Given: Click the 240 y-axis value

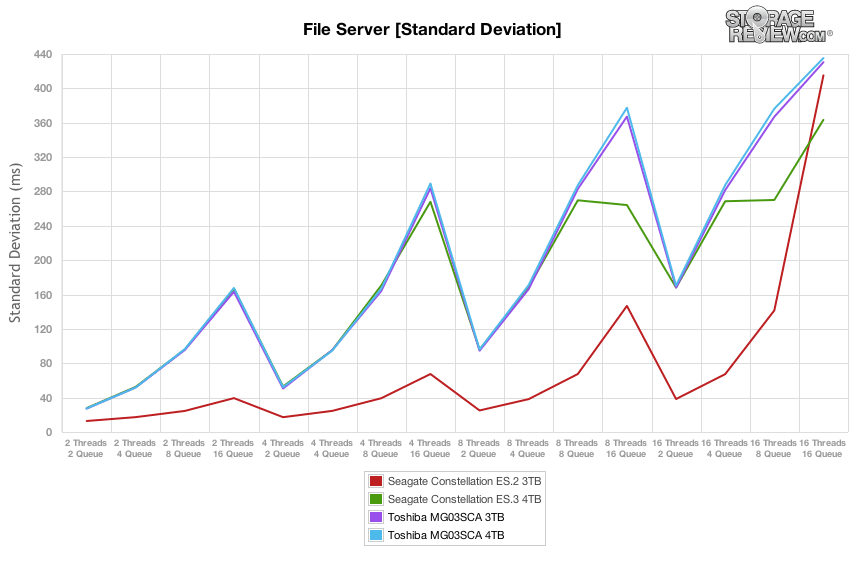Looking at the screenshot, I should point(43,226).
